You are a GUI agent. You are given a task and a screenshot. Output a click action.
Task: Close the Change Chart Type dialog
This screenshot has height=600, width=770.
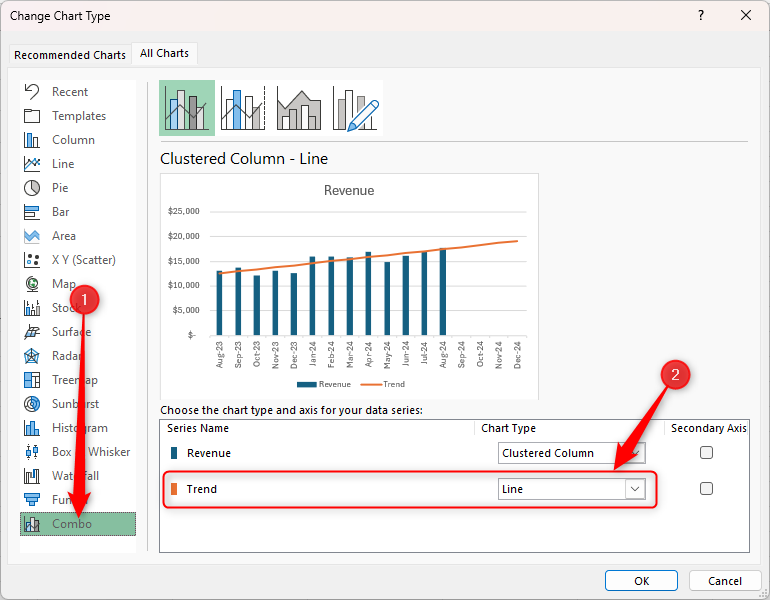point(746,16)
